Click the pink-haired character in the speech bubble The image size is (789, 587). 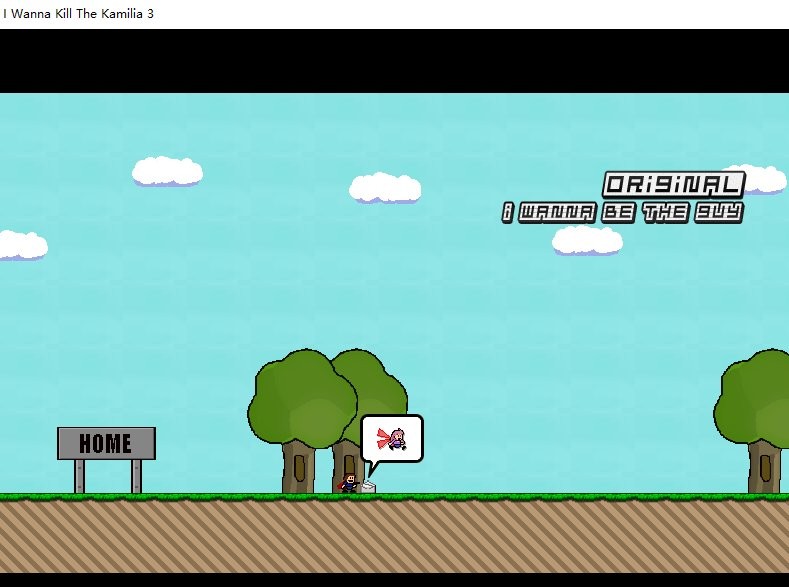394,439
